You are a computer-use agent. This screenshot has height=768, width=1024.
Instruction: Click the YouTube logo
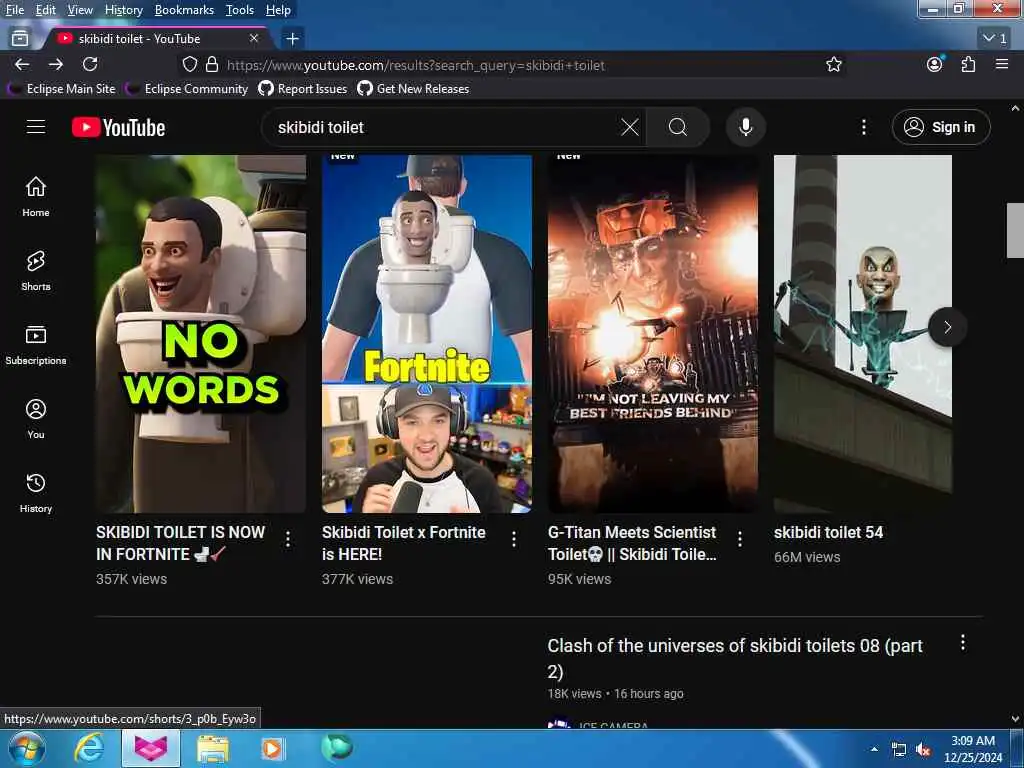click(118, 127)
